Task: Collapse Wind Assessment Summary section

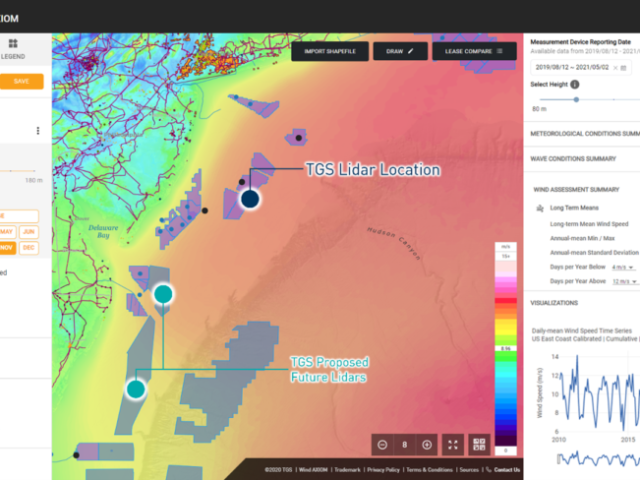Action: click(x=576, y=190)
